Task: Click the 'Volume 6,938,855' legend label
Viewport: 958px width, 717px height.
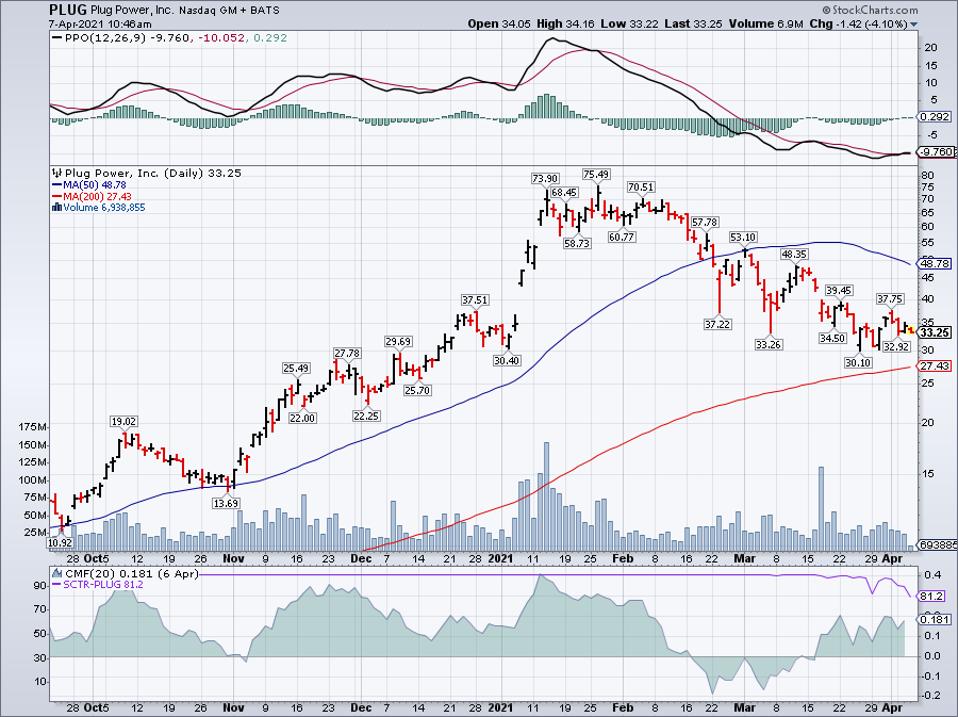Action: click(104, 208)
